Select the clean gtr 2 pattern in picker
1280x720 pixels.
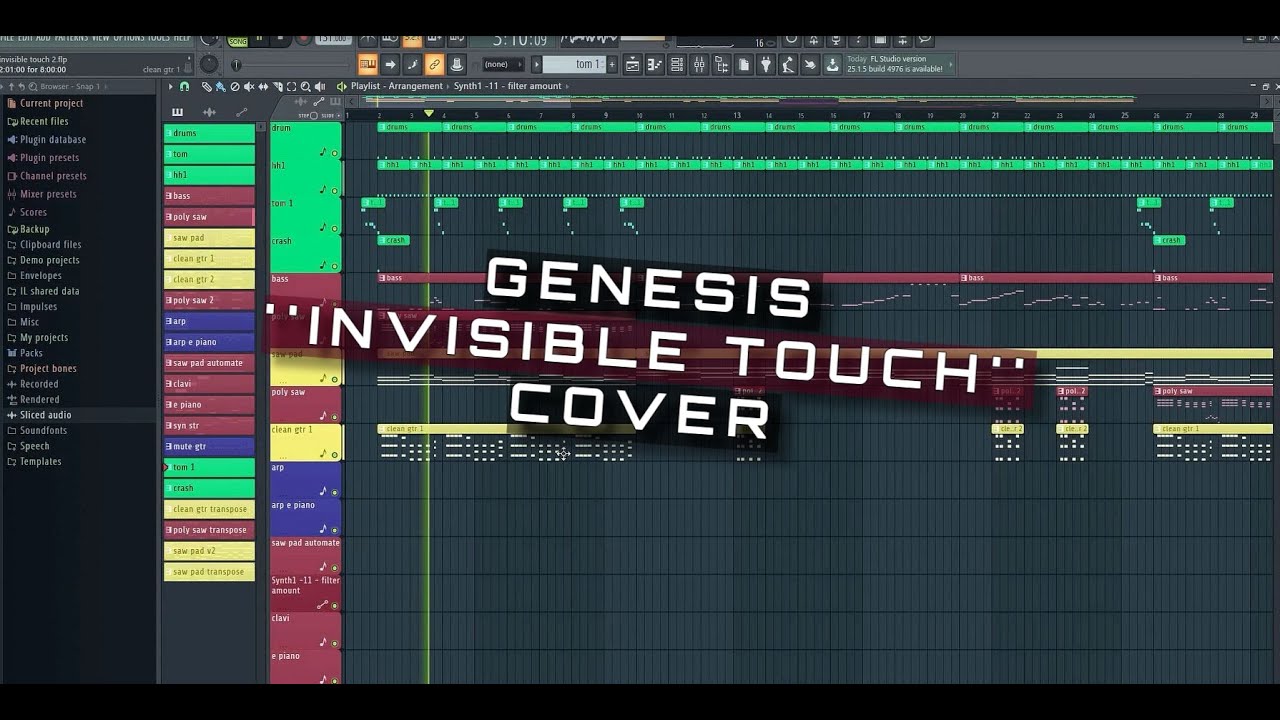(209, 279)
